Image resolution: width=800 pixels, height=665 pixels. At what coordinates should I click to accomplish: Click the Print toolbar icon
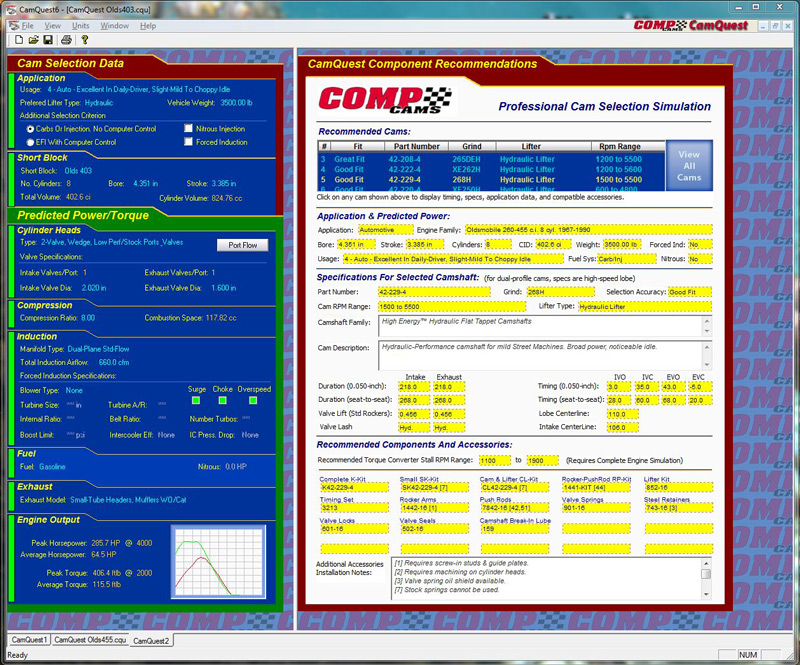click(66, 40)
